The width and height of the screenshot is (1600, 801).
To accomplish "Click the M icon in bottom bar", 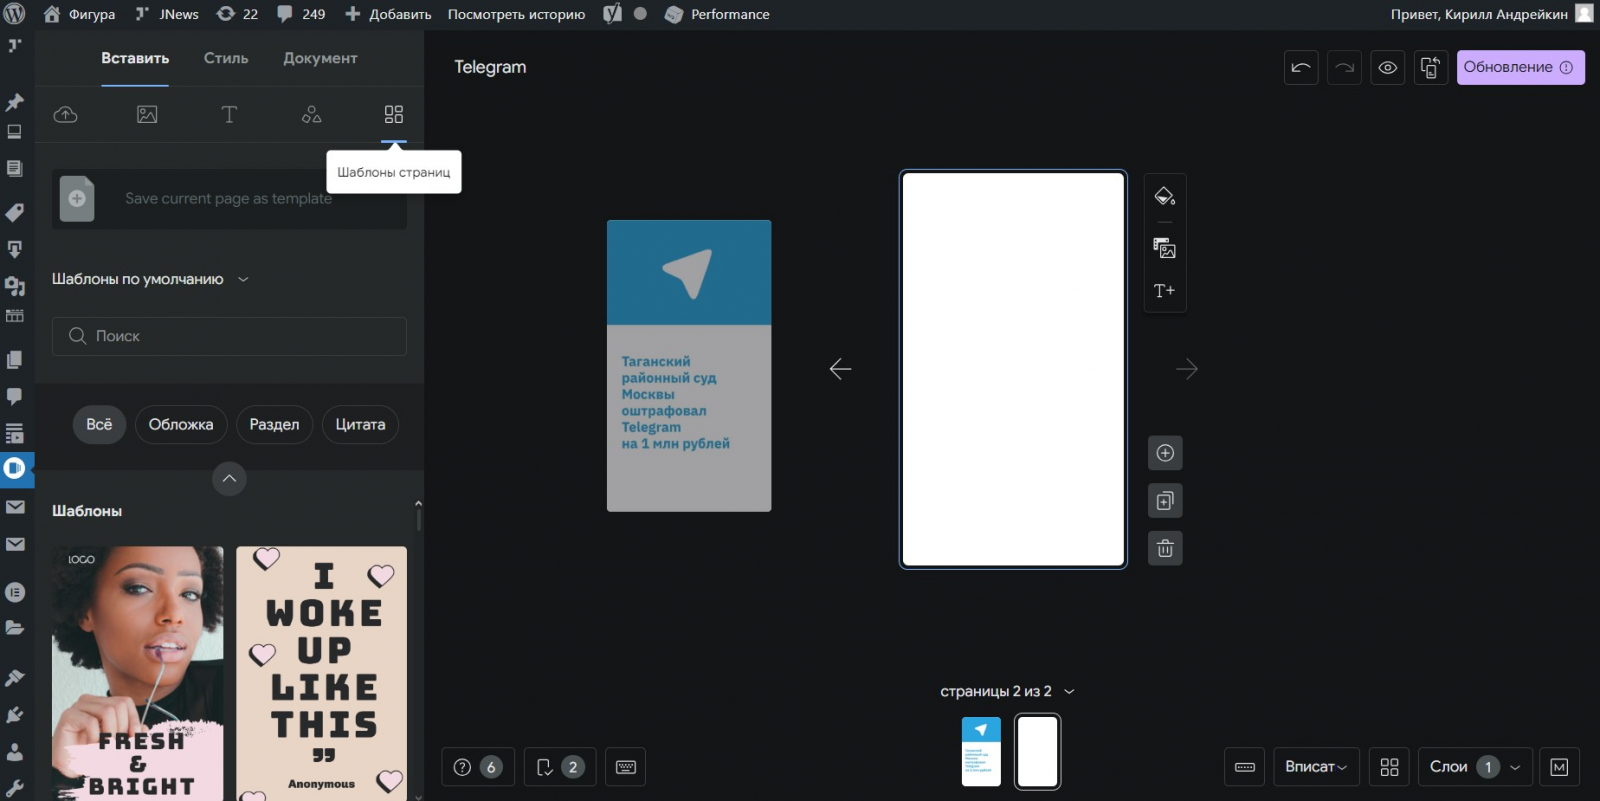I will (1559, 767).
